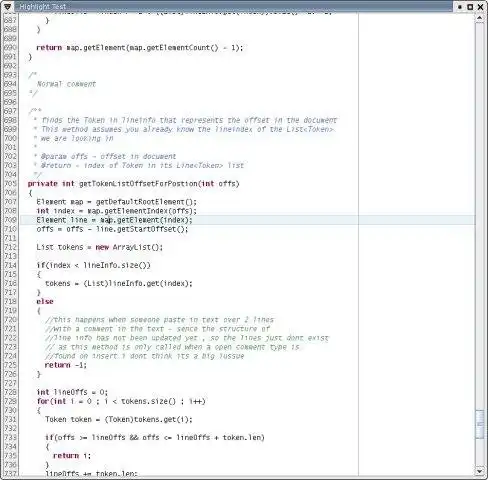Click highlighted line 'Element line = map.getElement(index);'
Screen dimensions: 488x480
pyautogui.click(x=114, y=220)
